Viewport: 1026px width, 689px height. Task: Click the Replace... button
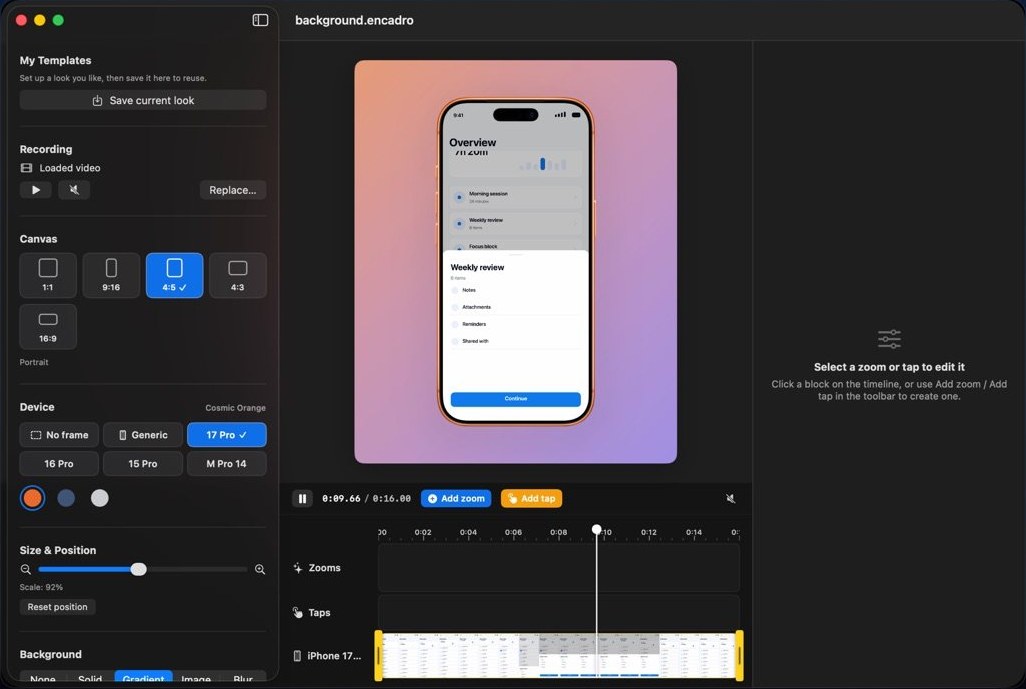[233, 190]
